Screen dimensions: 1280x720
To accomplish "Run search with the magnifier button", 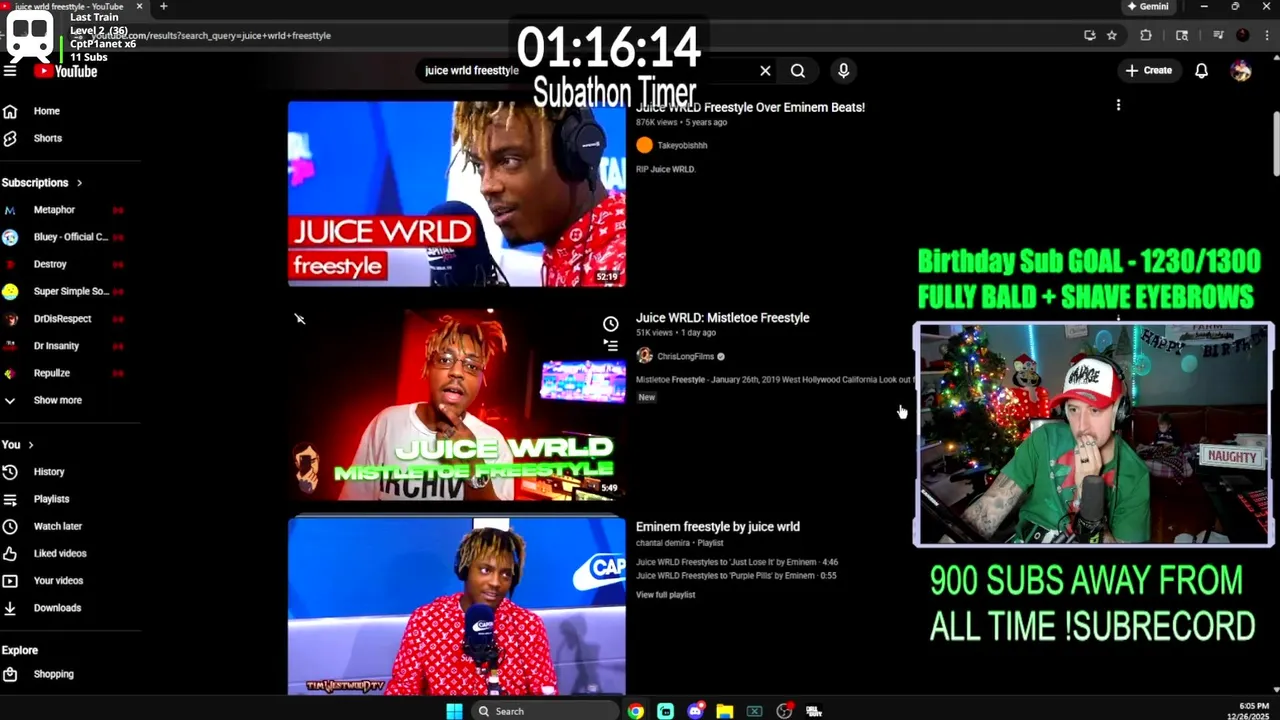I will coord(798,71).
